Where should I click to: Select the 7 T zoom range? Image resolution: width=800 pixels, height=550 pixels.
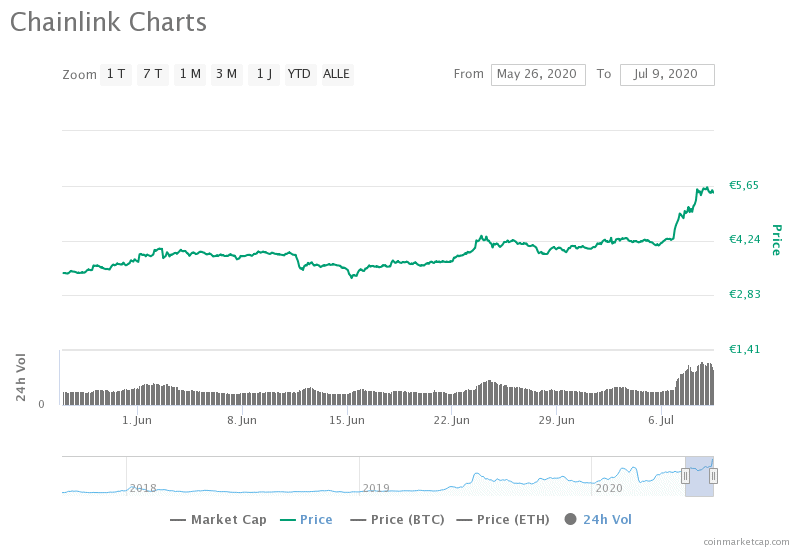(152, 74)
